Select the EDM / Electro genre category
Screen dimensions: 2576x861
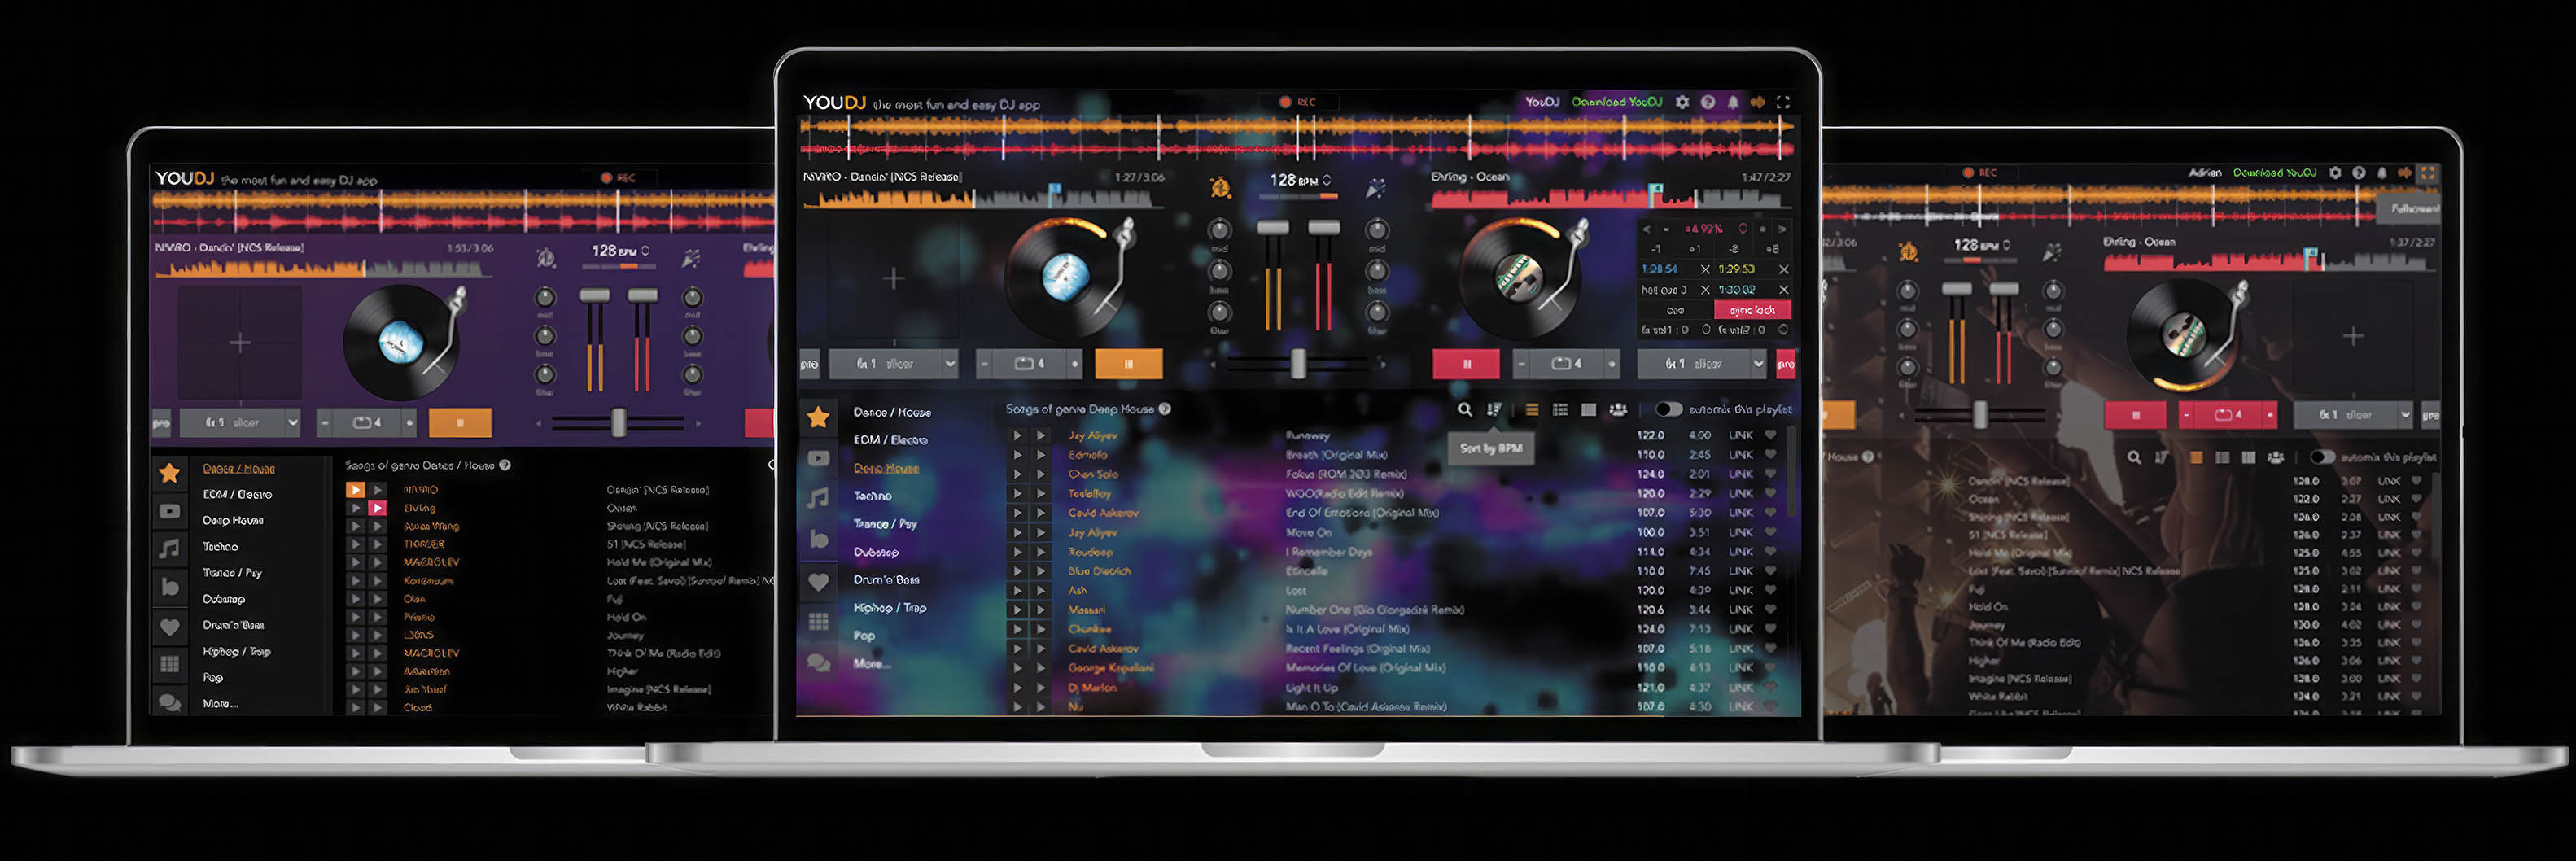pyautogui.click(x=890, y=439)
